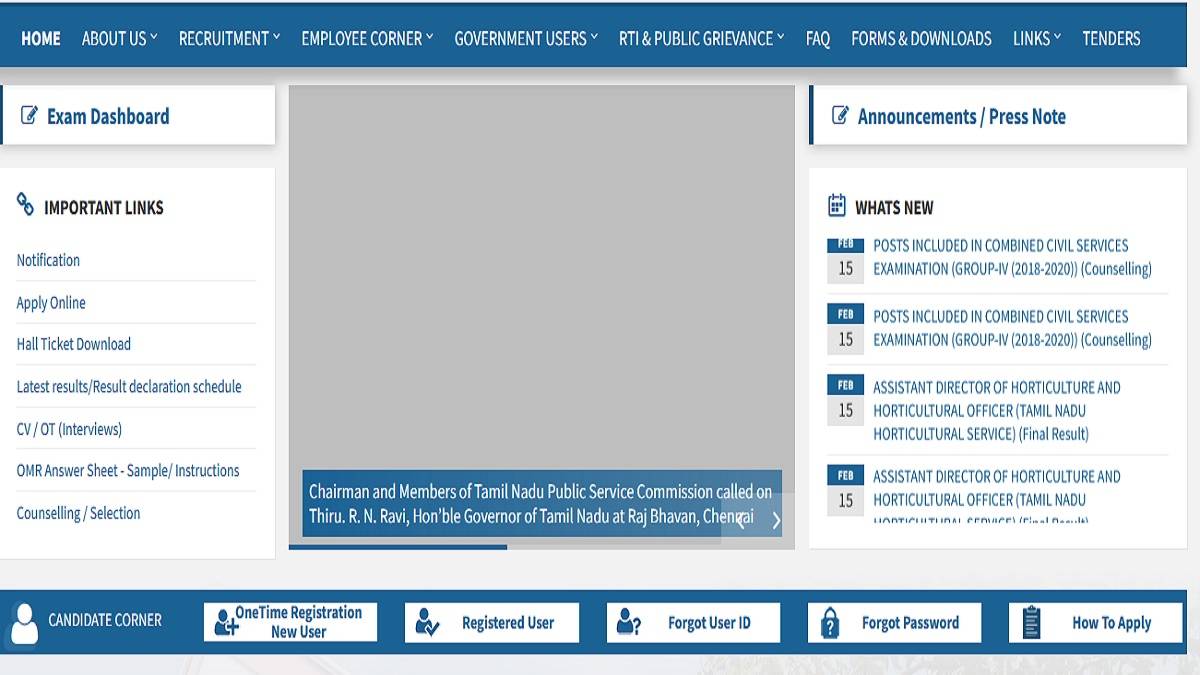Click the Forgot Password padlock icon
The height and width of the screenshot is (675, 1200).
point(830,623)
